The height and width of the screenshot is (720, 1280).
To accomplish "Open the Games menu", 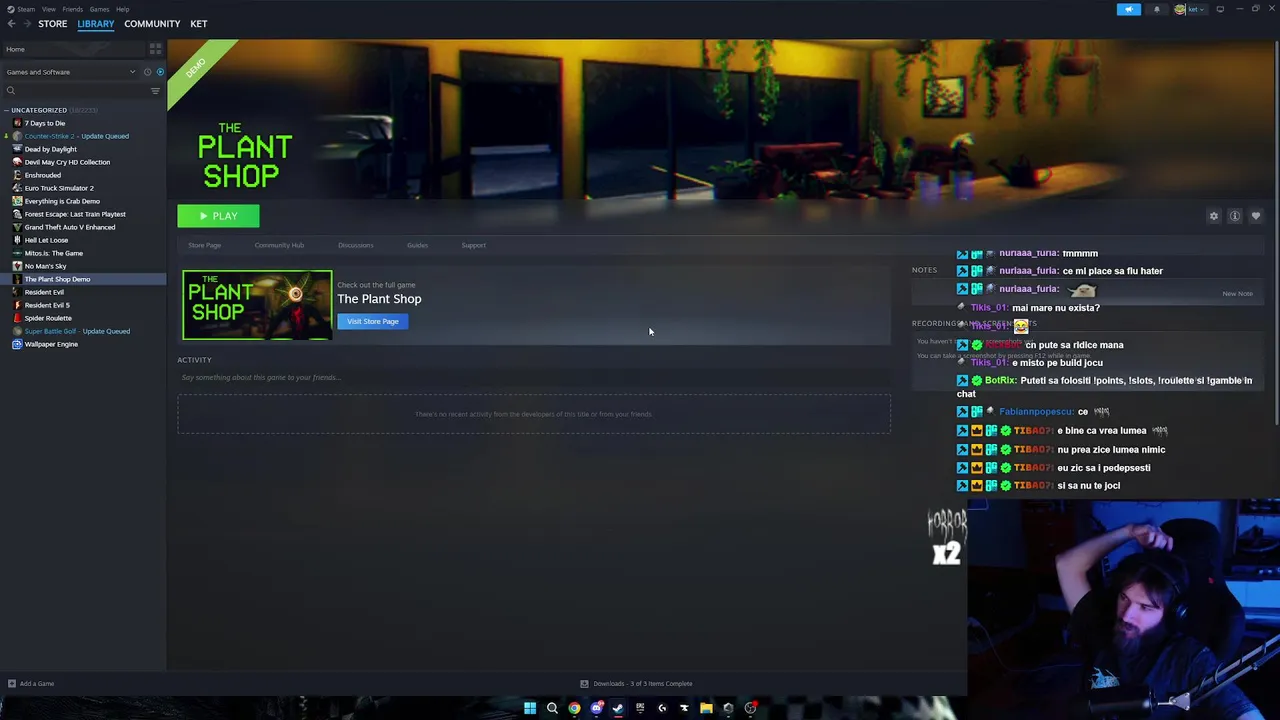I will coord(99,9).
